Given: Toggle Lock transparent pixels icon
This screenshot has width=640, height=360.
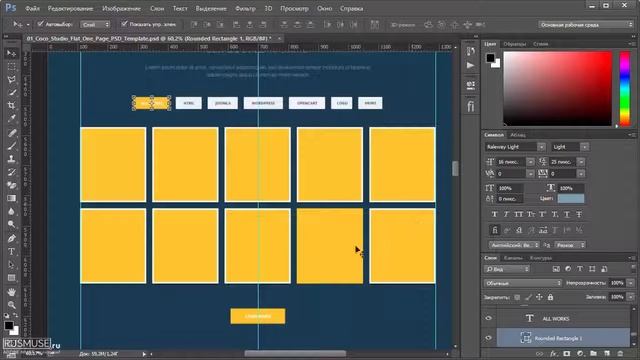Looking at the screenshot, I should coord(517,297).
